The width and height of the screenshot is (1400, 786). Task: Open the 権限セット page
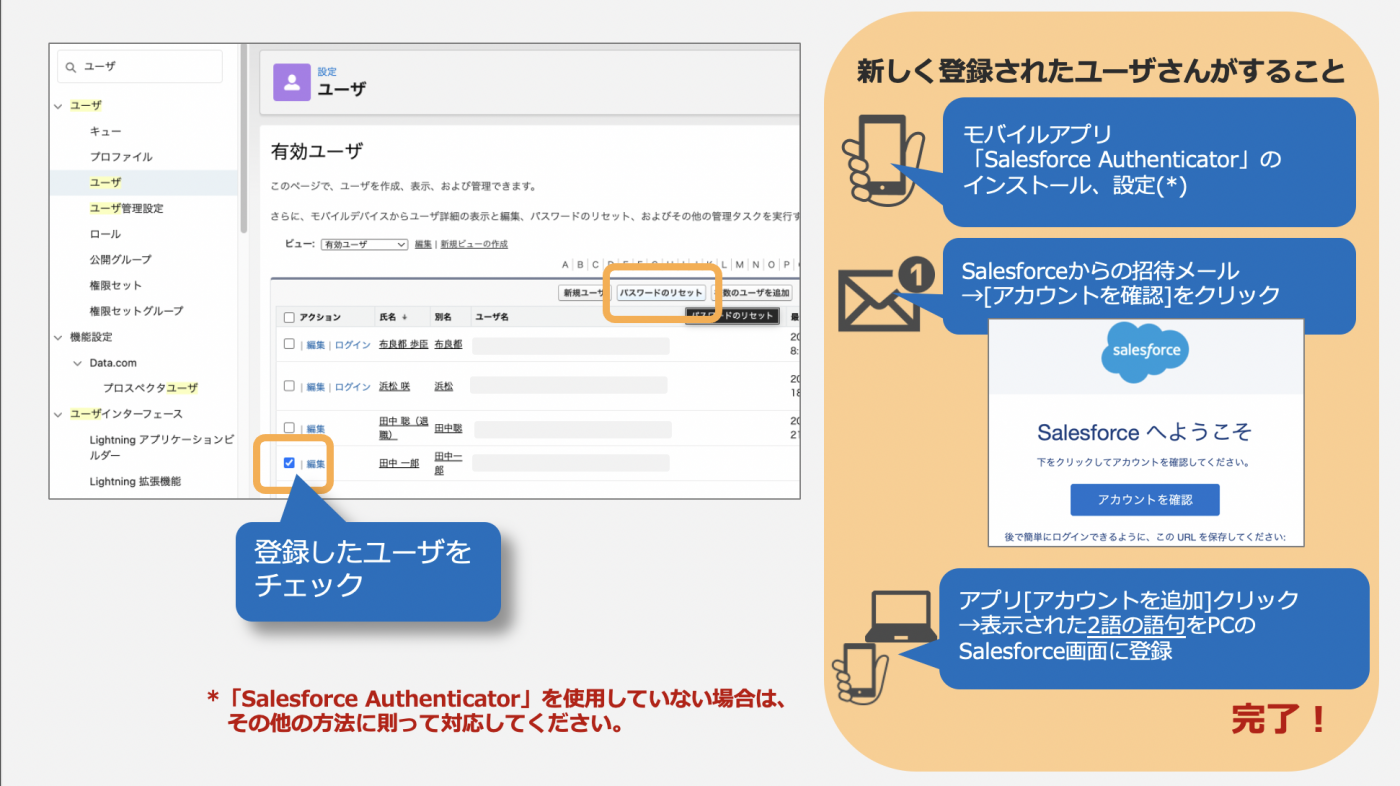click(116, 286)
